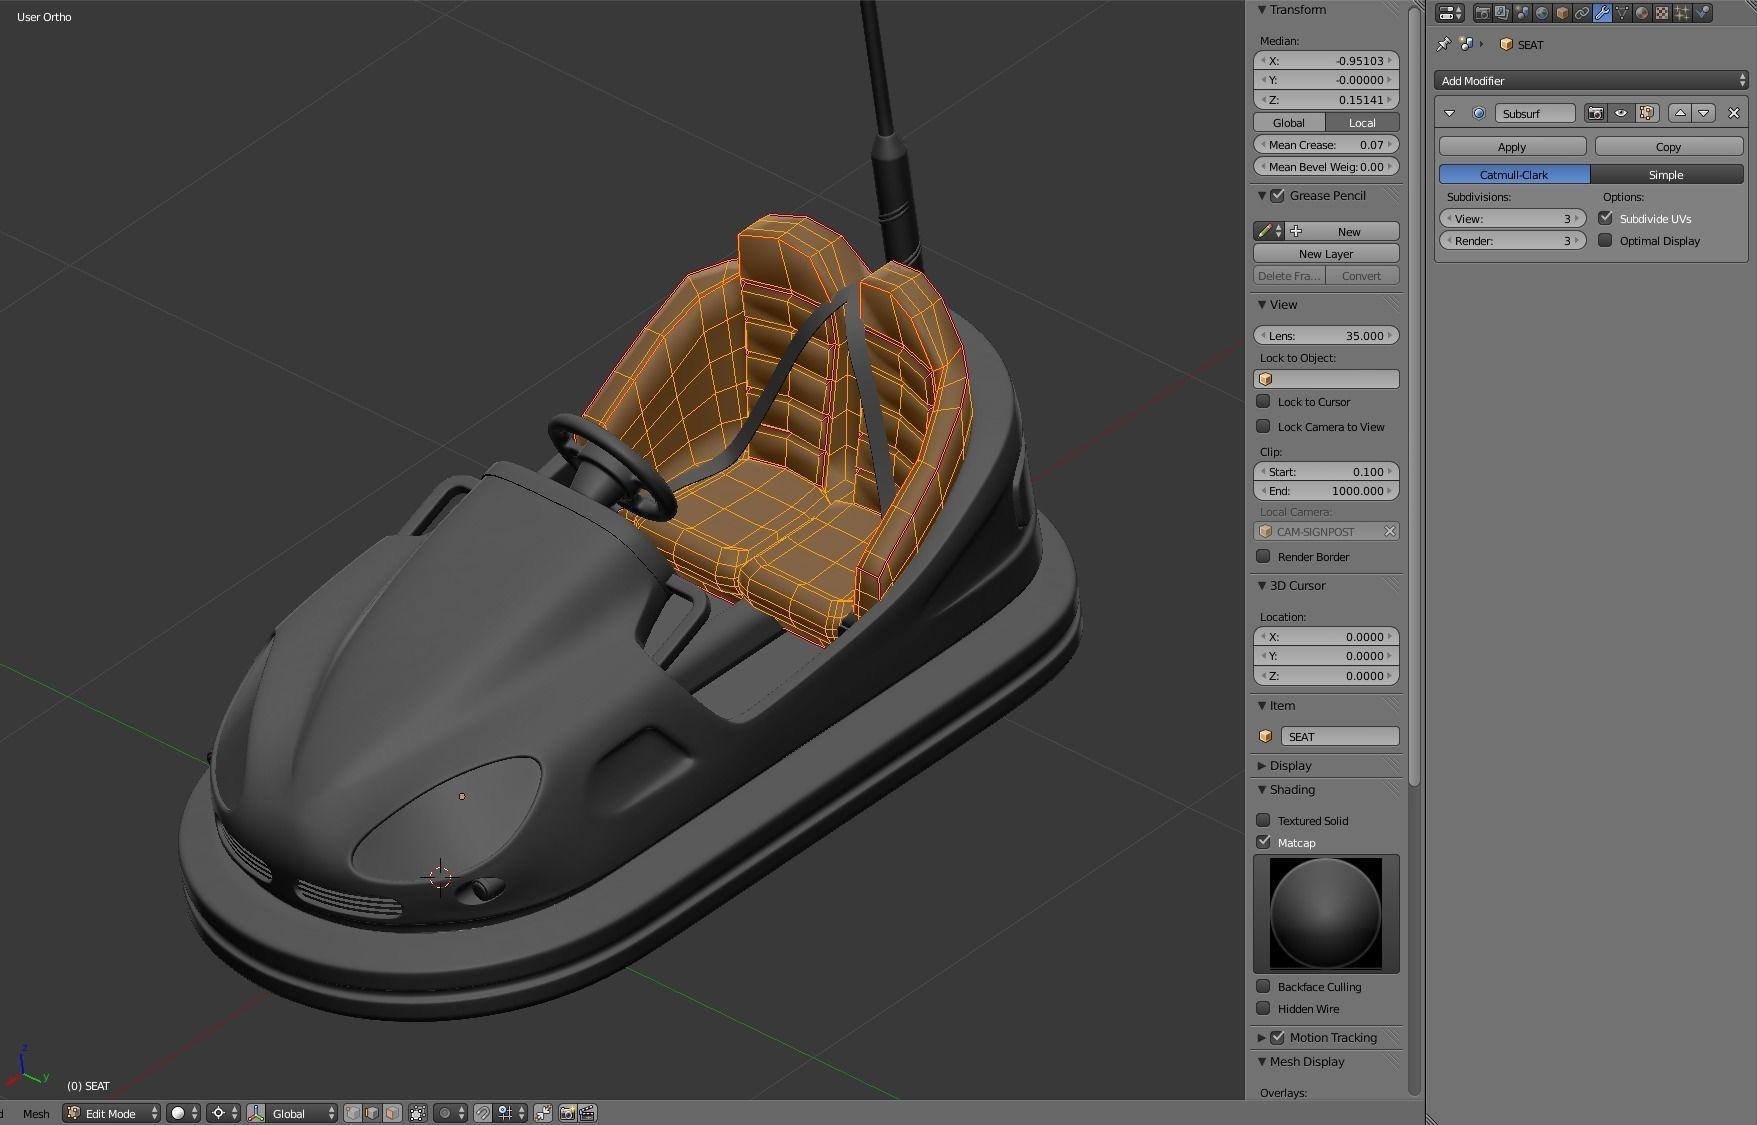Toggle the snap magnet icon
This screenshot has width=1757, height=1125.
tap(482, 1113)
